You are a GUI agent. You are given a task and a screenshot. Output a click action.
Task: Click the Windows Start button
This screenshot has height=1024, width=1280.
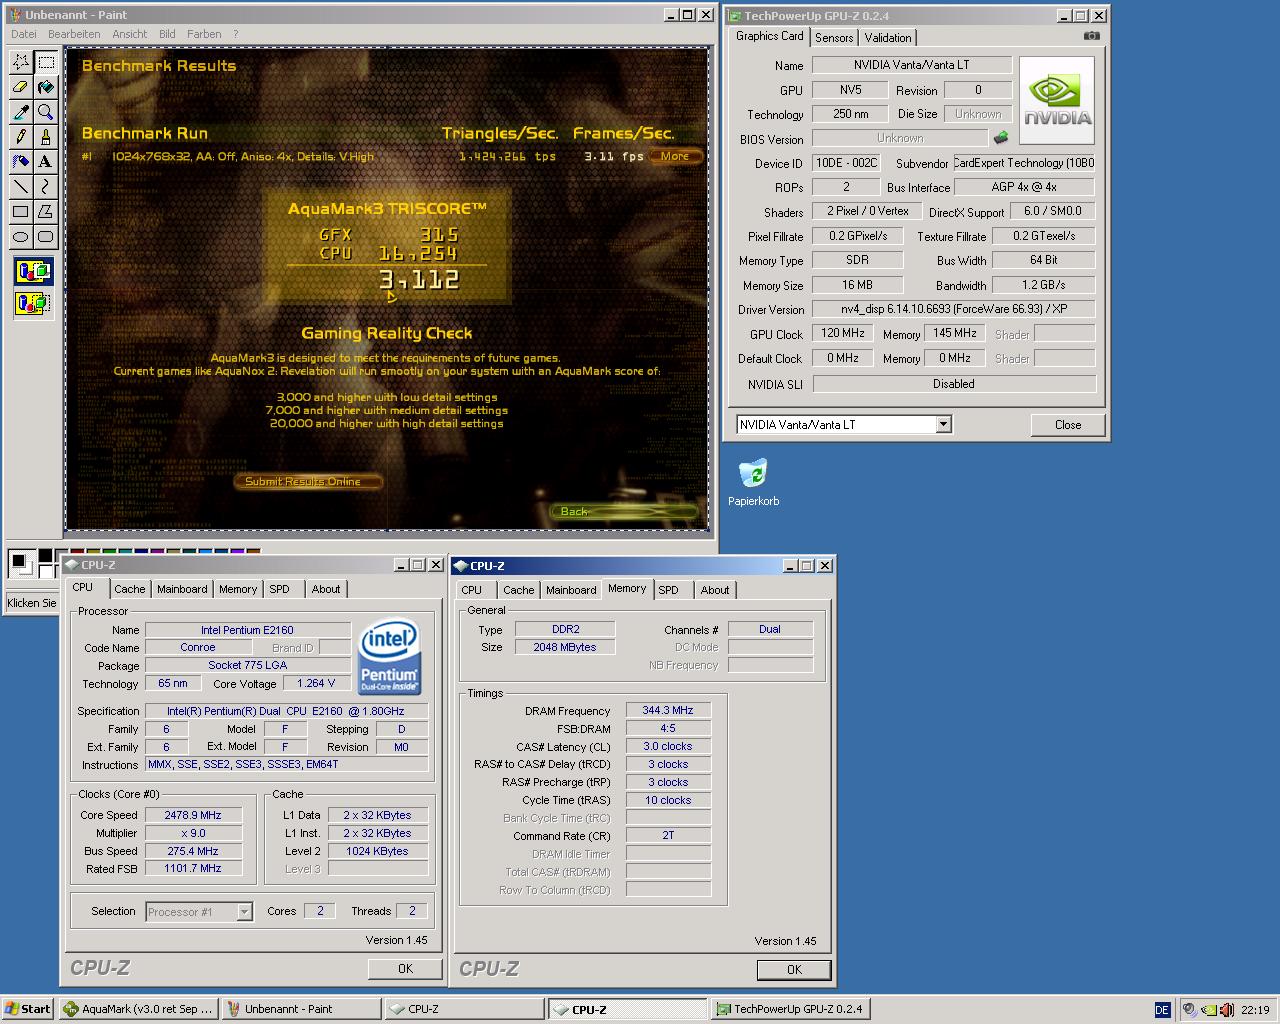pyautogui.click(x=28, y=1009)
